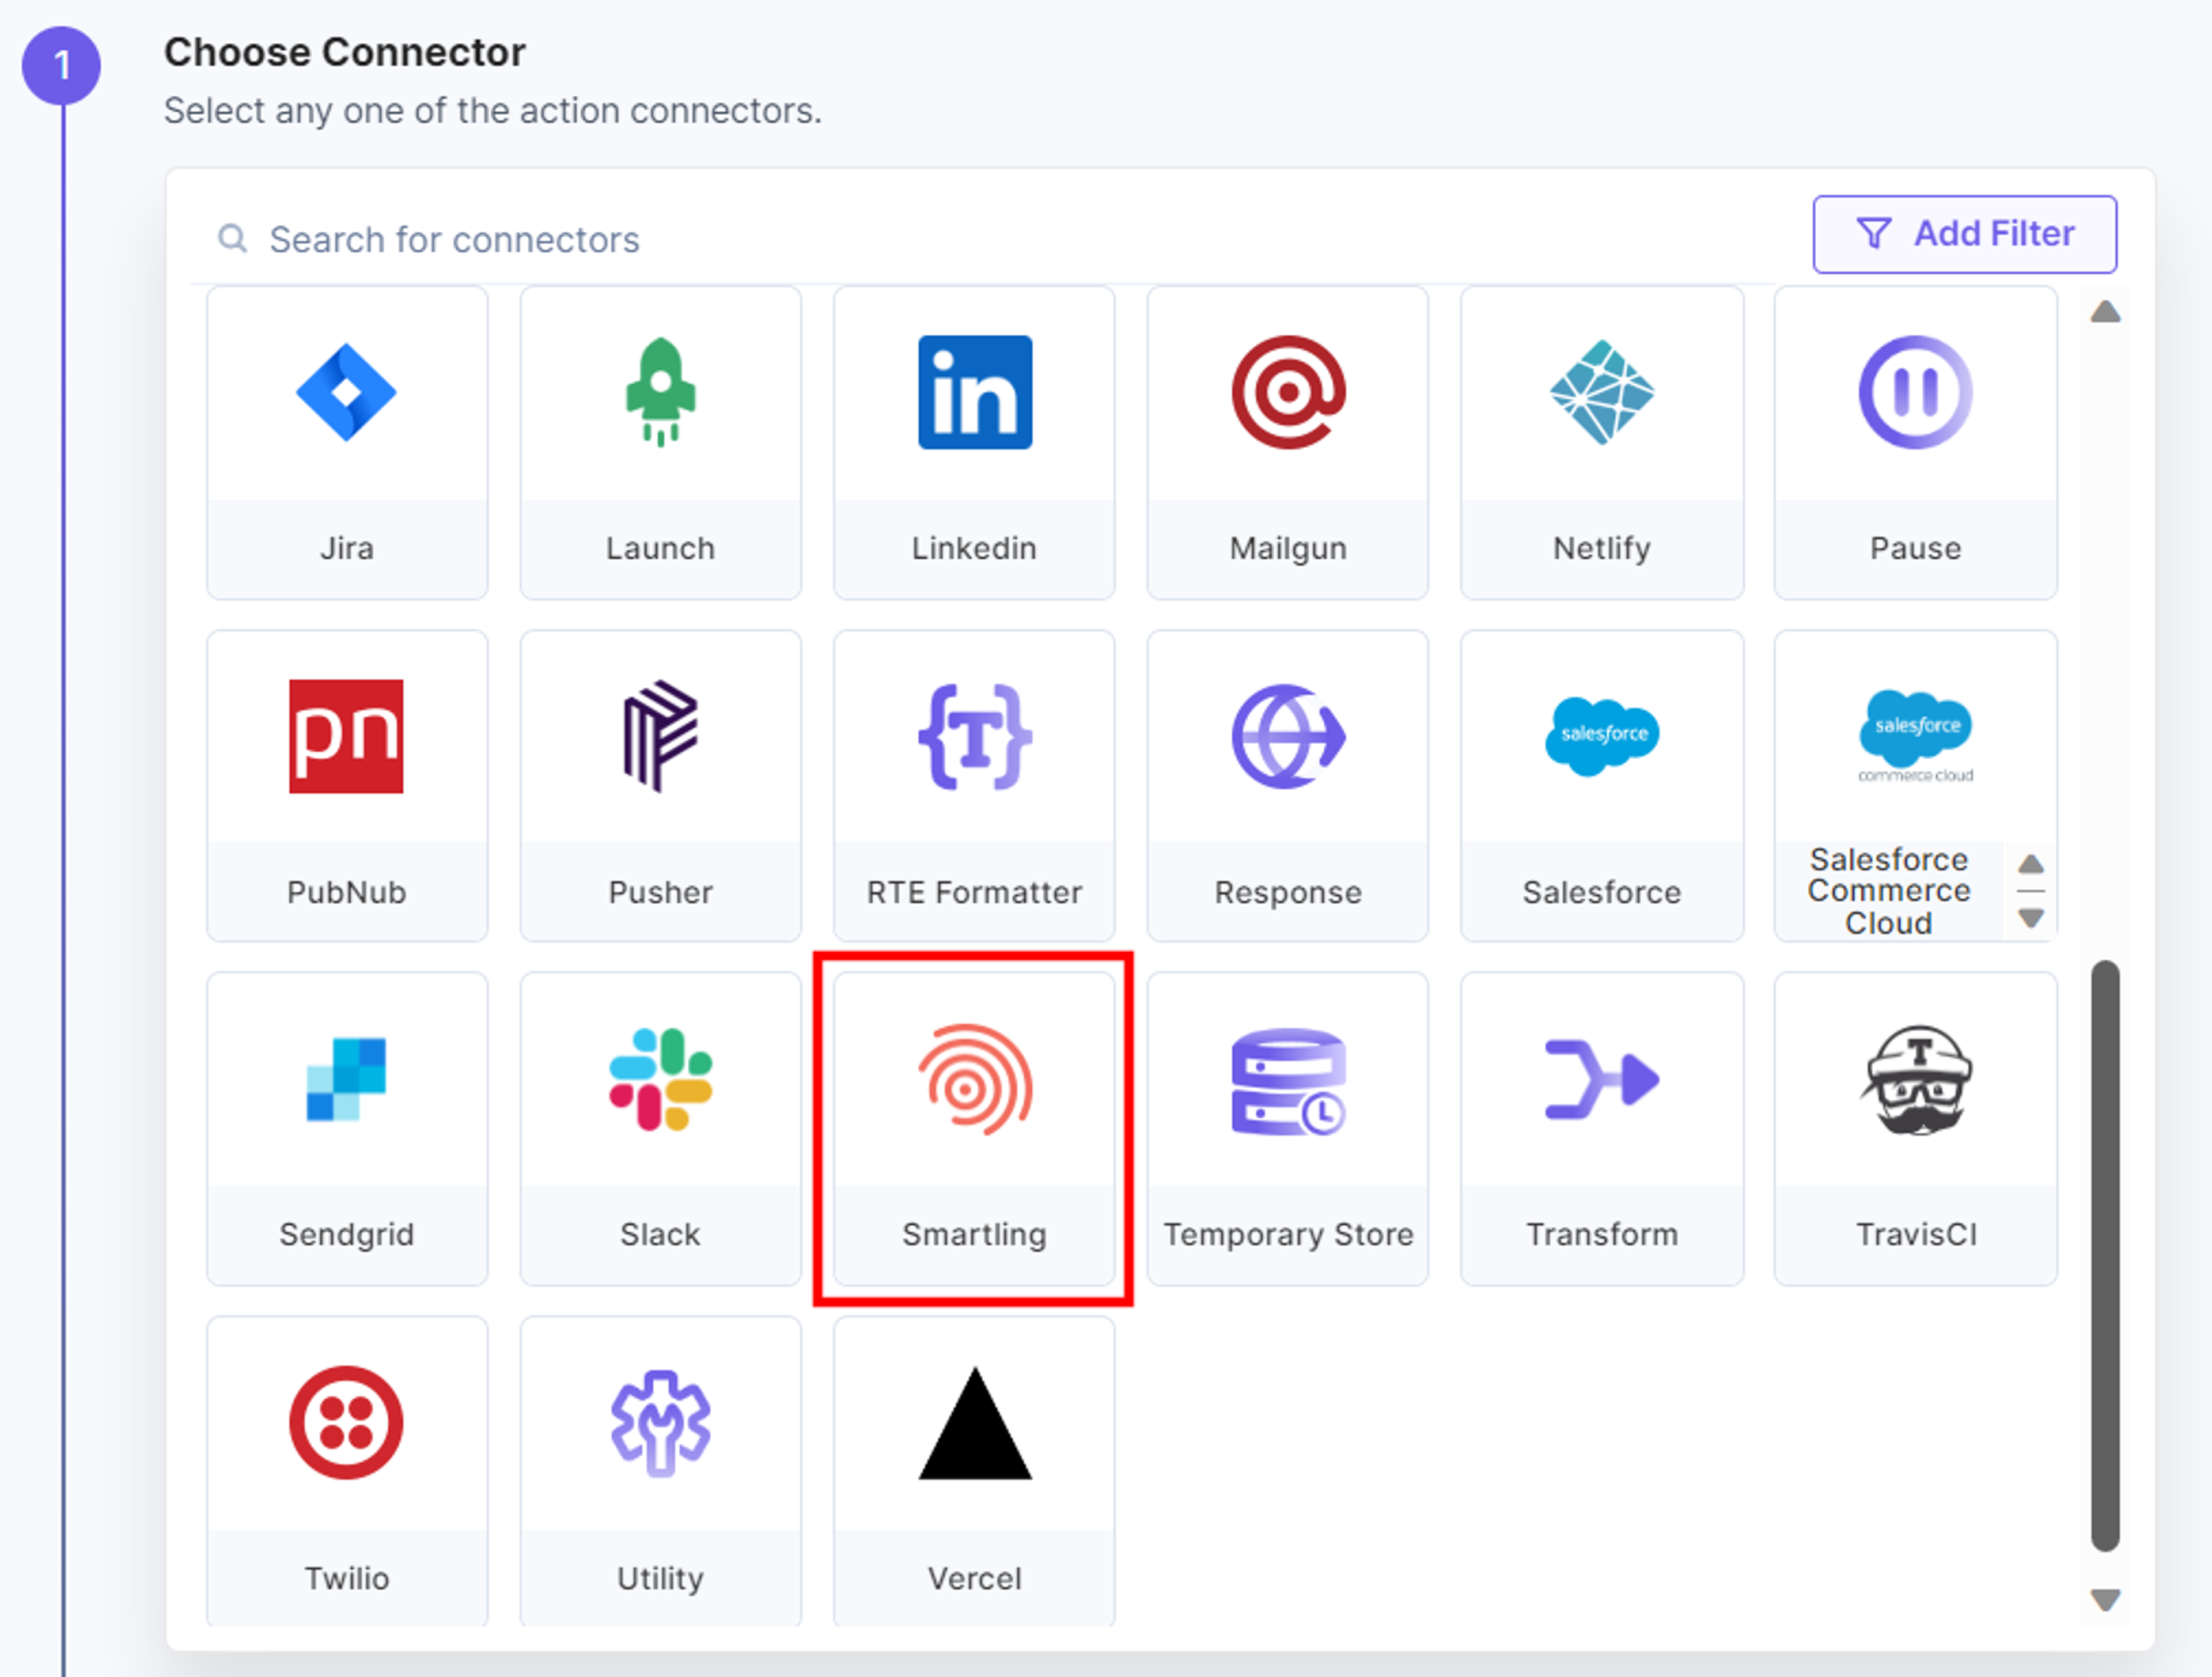Click the 'RTE Formatter' label text
Screen dimensions: 2212x1677
975,892
